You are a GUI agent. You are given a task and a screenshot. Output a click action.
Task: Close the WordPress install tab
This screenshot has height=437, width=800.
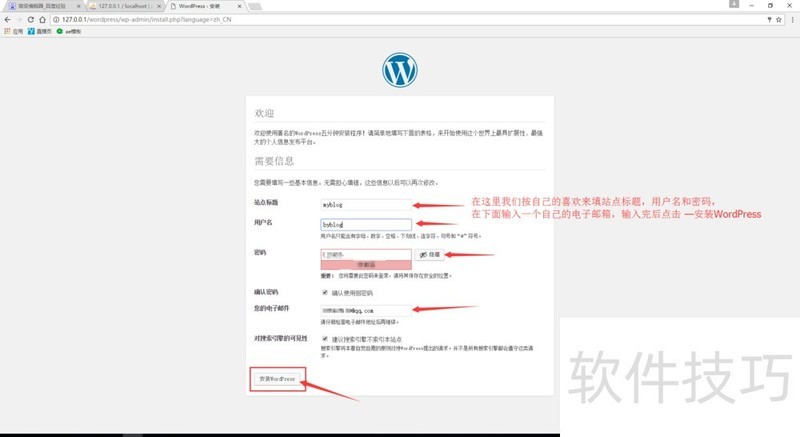point(239,6)
